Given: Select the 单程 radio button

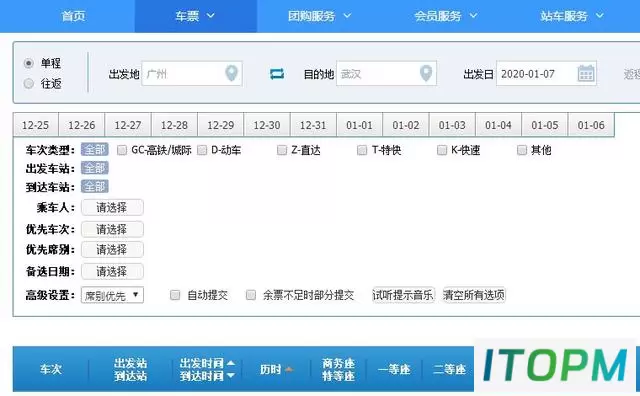Looking at the screenshot, I should point(29,63).
